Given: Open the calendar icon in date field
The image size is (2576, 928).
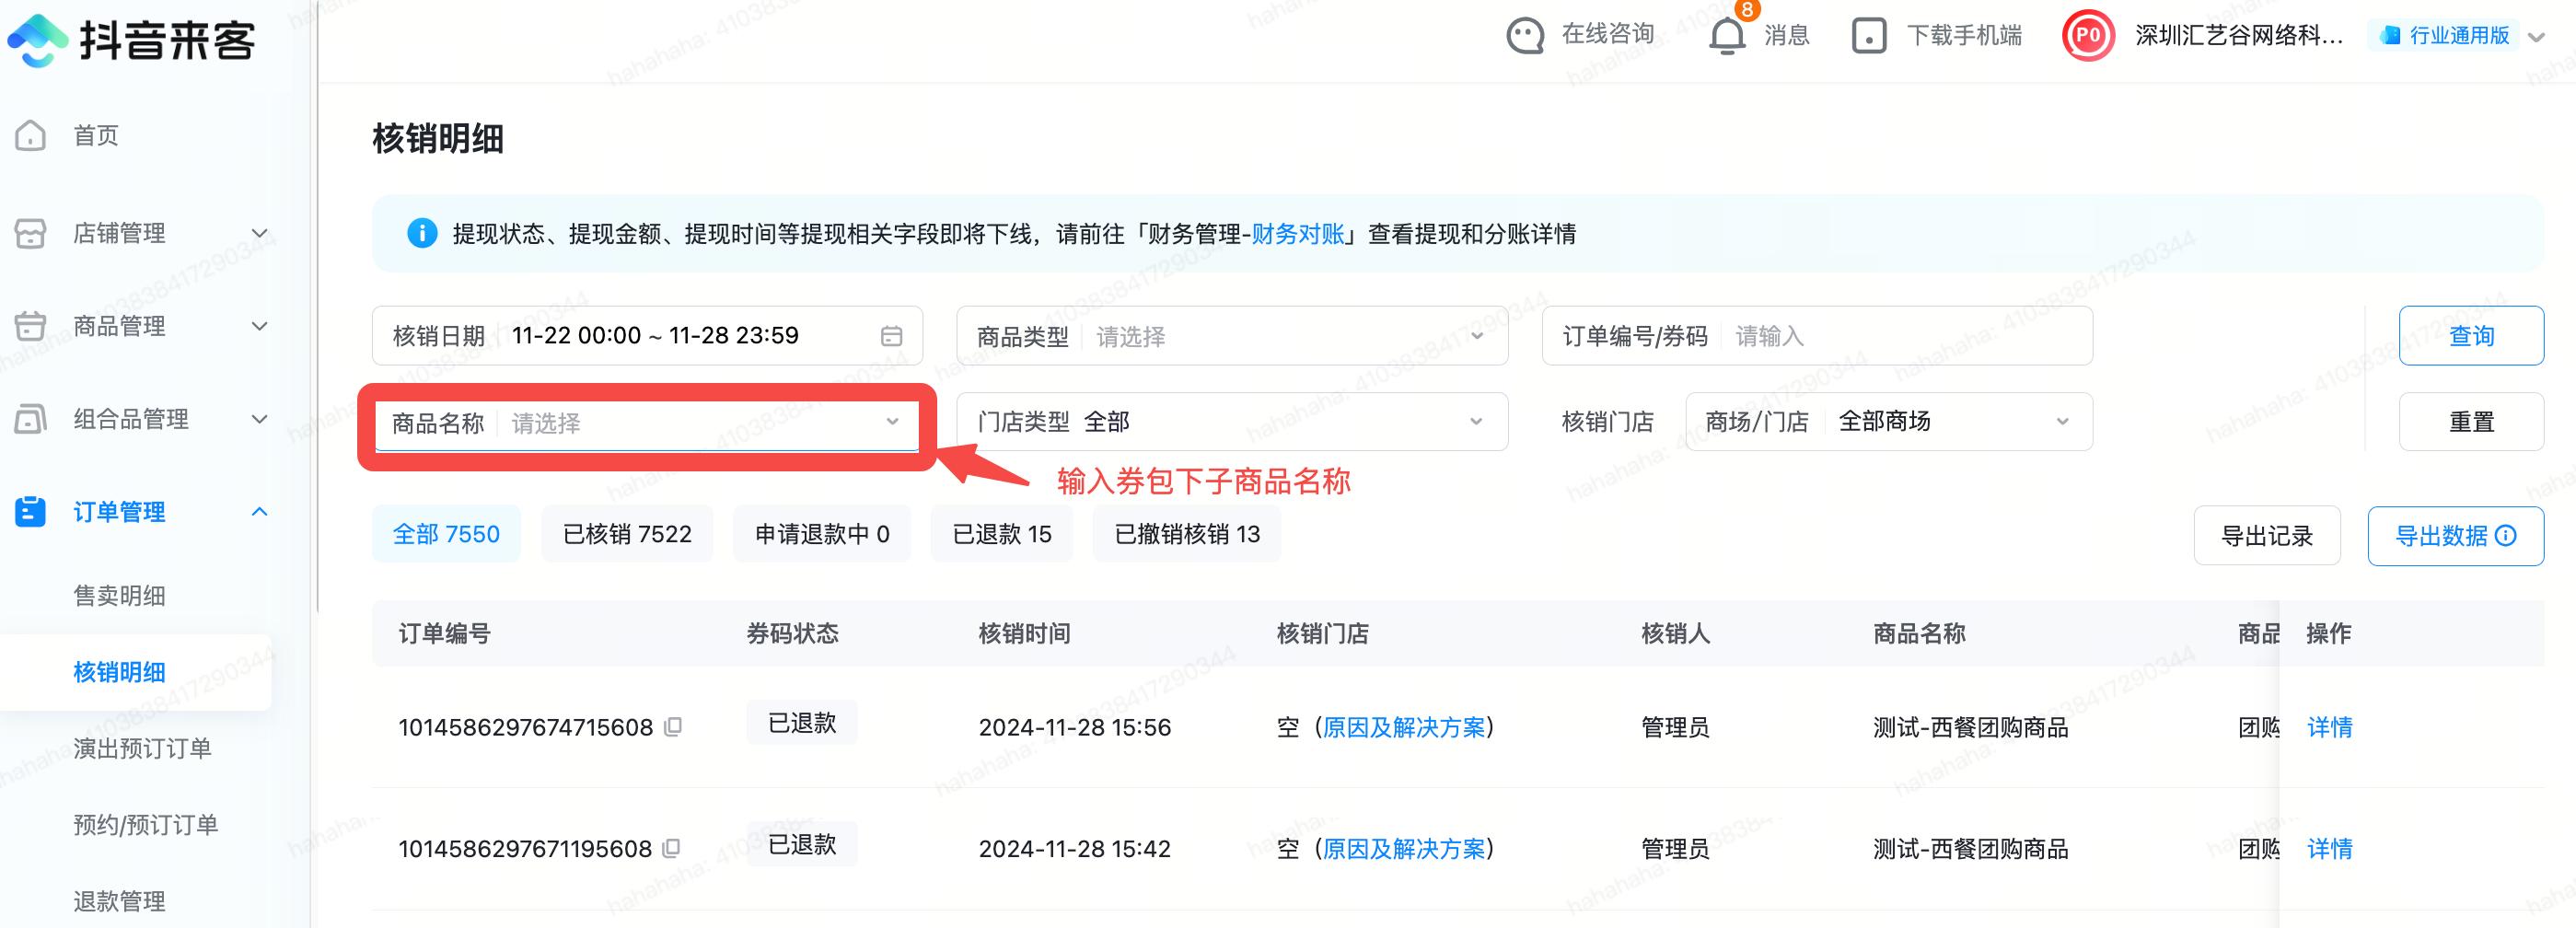Looking at the screenshot, I should point(891,336).
